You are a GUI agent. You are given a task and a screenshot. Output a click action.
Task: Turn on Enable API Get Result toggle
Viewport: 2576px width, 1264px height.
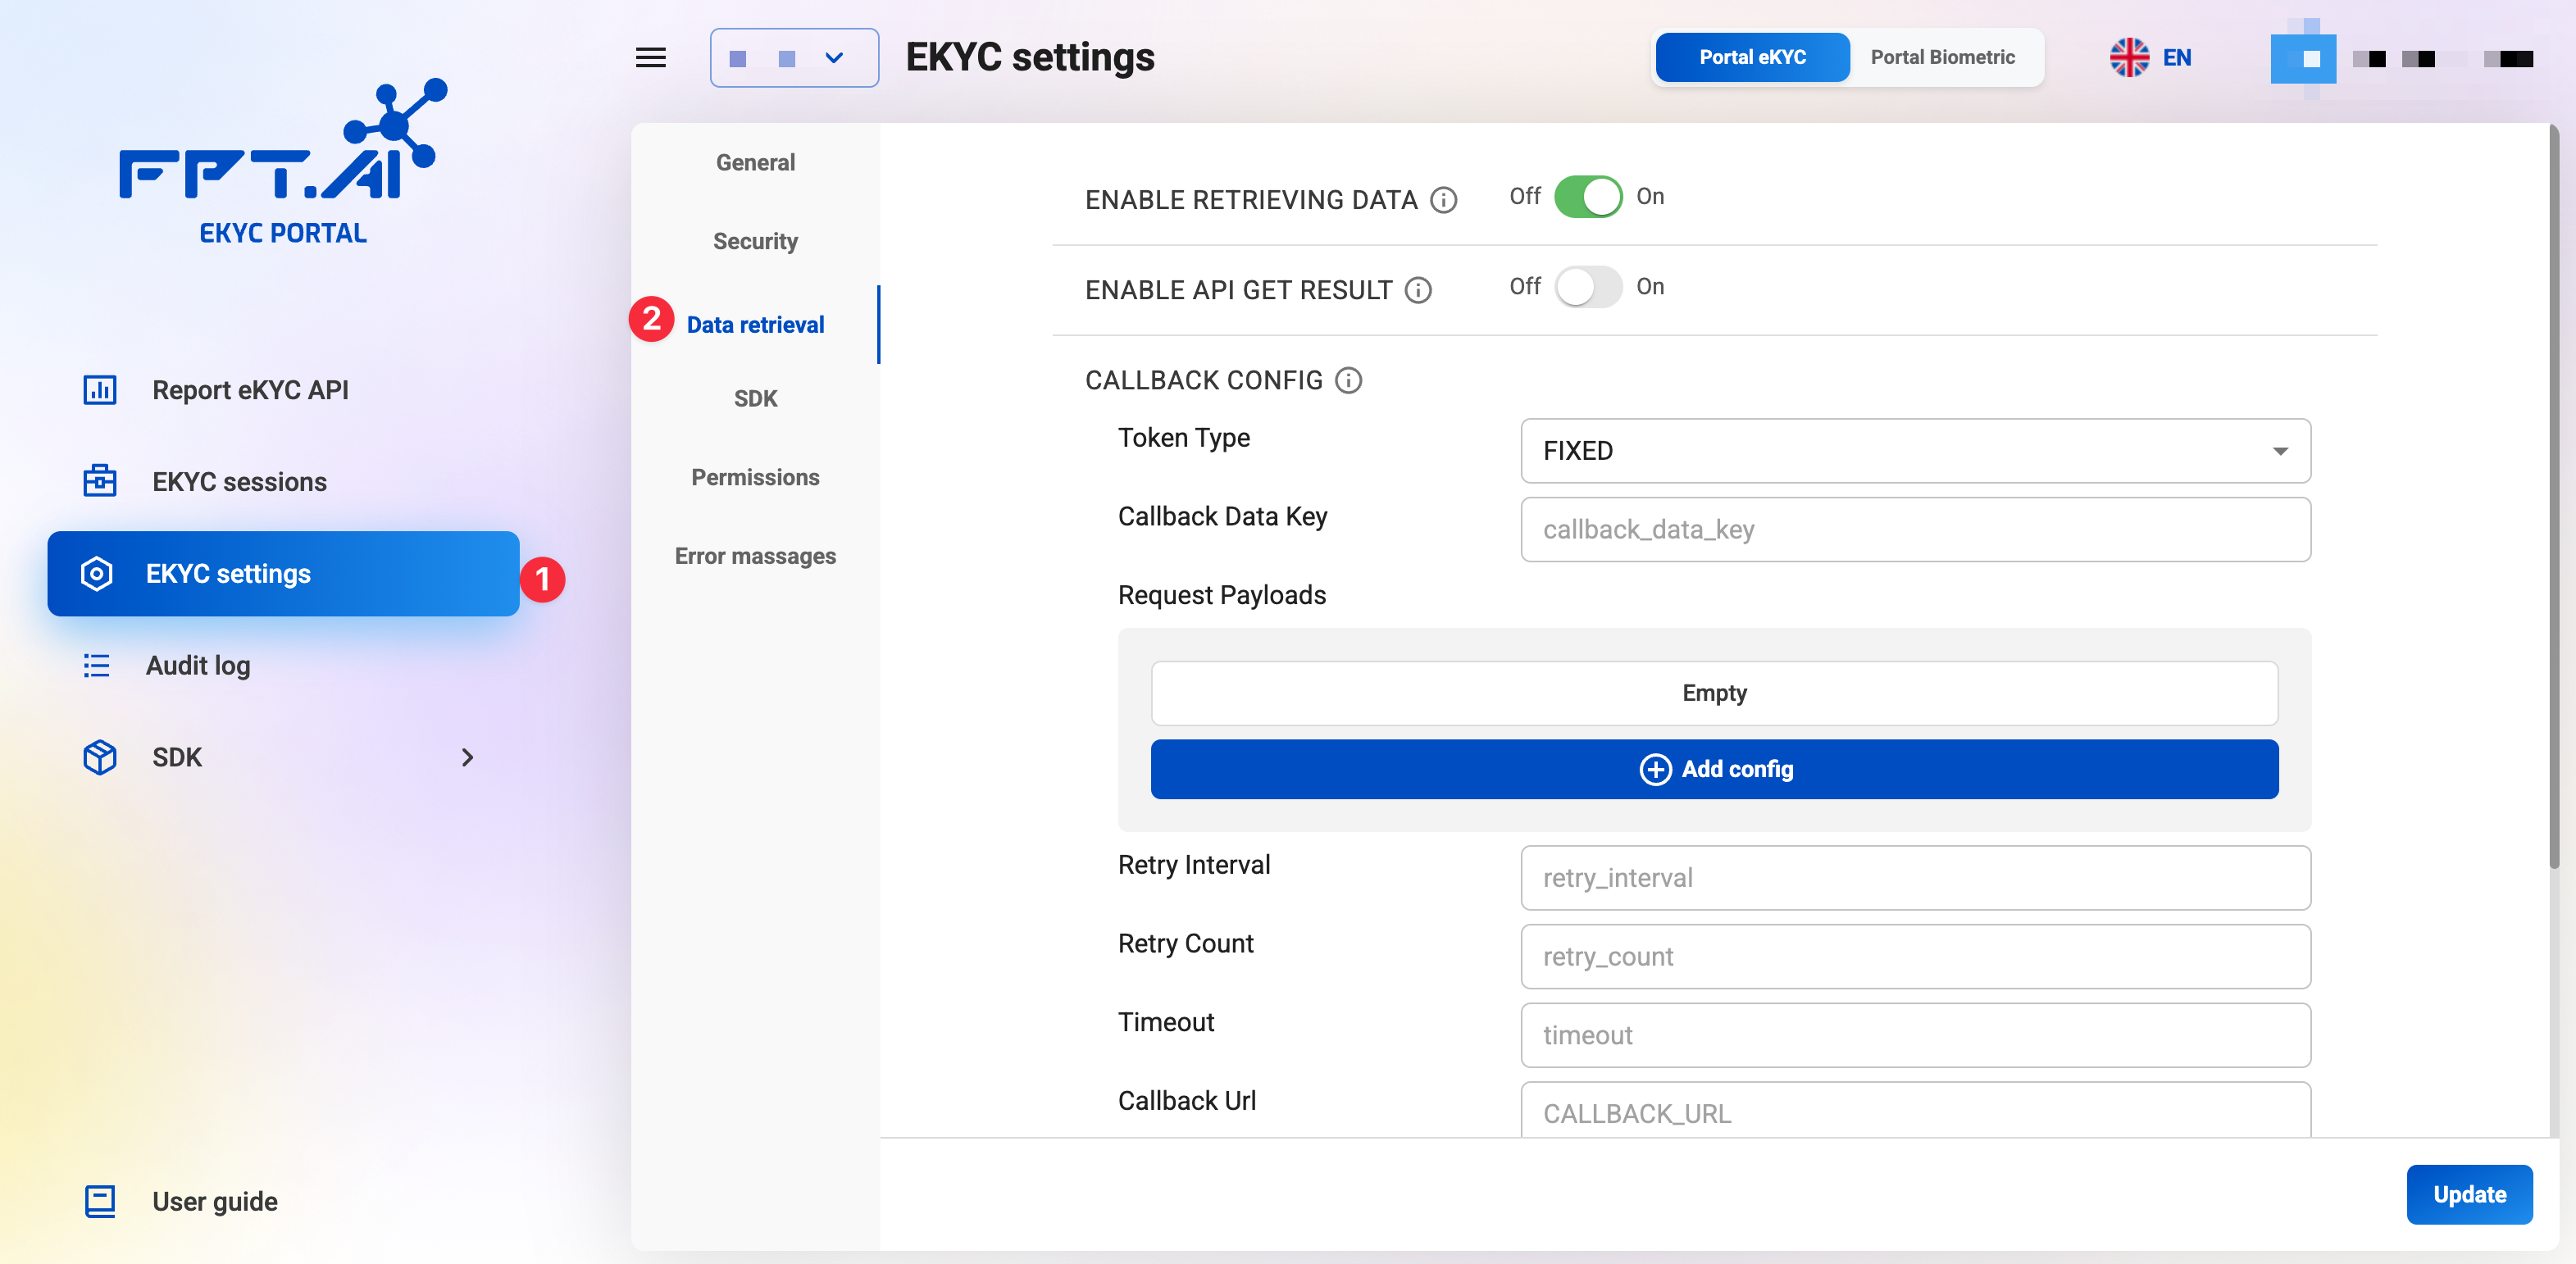[1587, 287]
